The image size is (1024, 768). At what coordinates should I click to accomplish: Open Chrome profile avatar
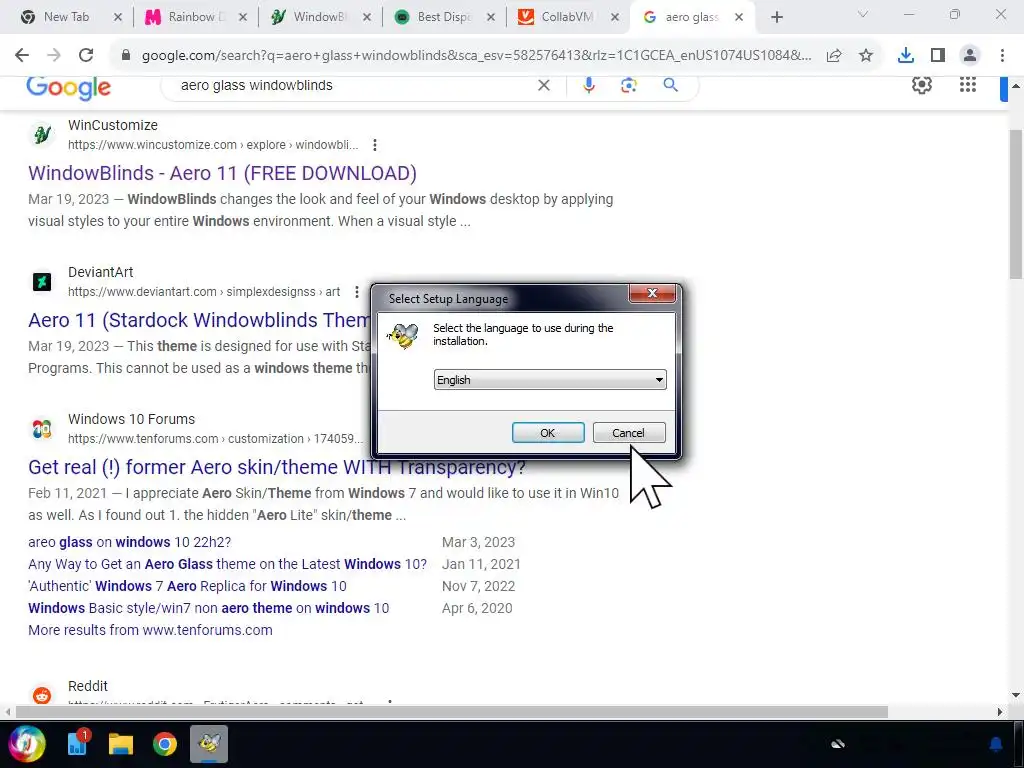970,56
